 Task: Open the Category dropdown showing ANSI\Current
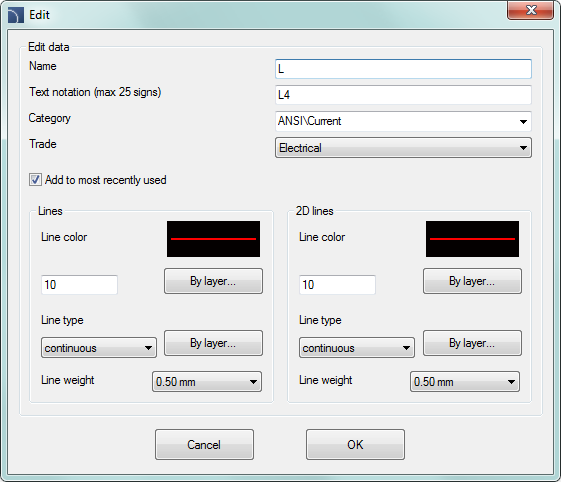403,121
